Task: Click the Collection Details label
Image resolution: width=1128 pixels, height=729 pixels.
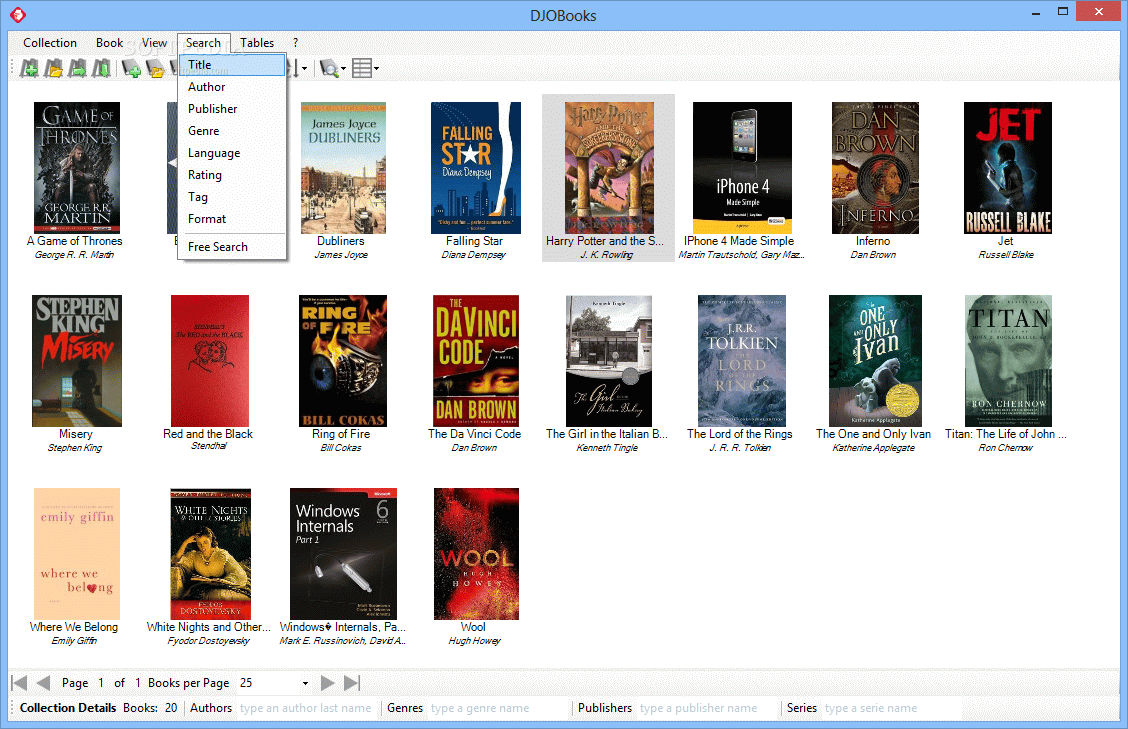Action: click(x=68, y=708)
